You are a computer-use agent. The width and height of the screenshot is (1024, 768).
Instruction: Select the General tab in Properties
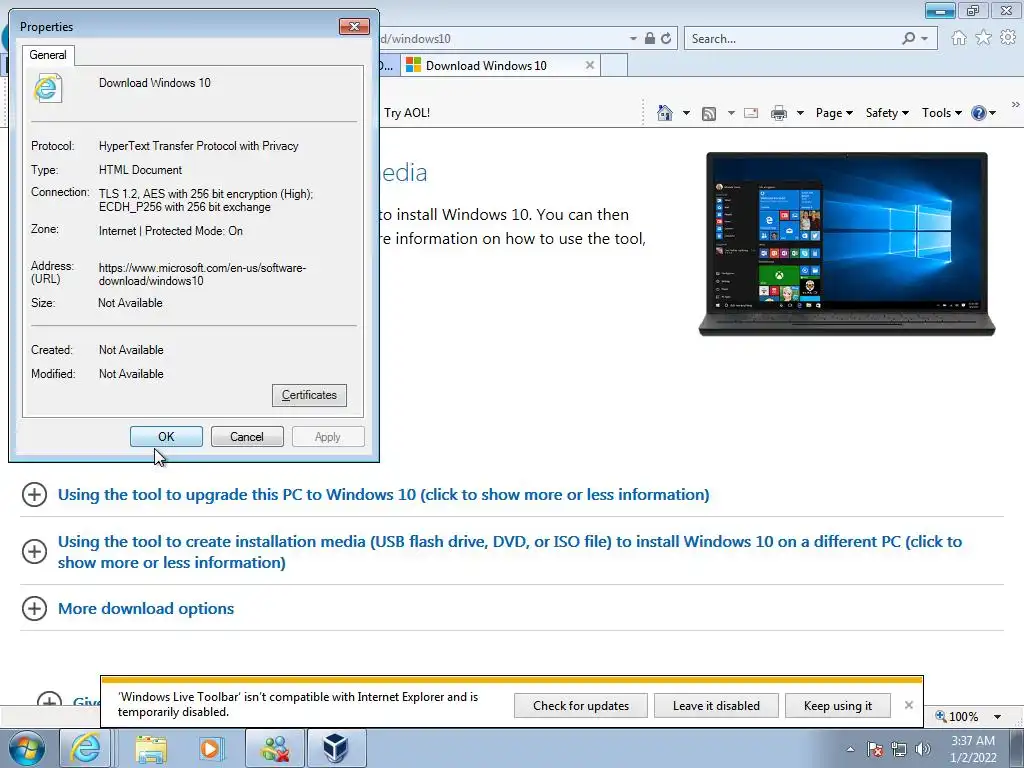(x=48, y=55)
